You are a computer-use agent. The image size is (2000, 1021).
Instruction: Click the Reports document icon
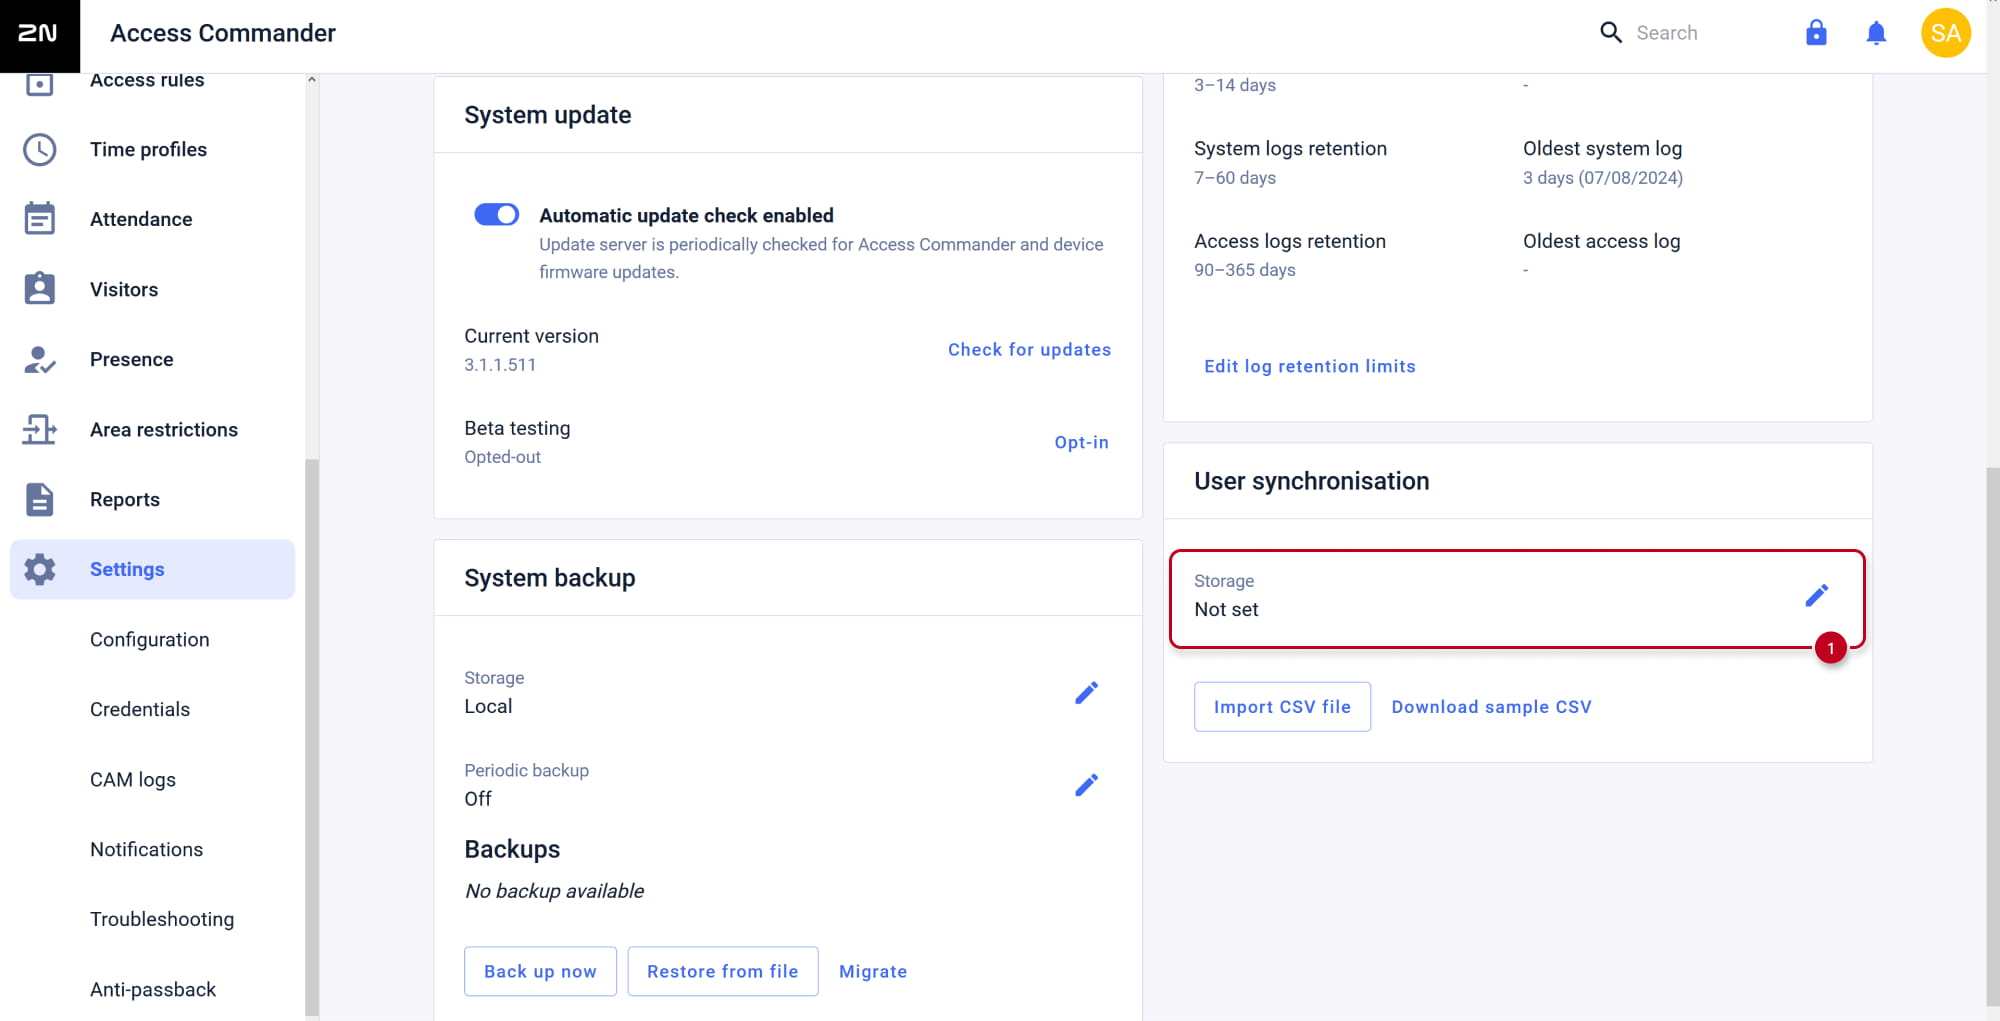pyautogui.click(x=39, y=499)
